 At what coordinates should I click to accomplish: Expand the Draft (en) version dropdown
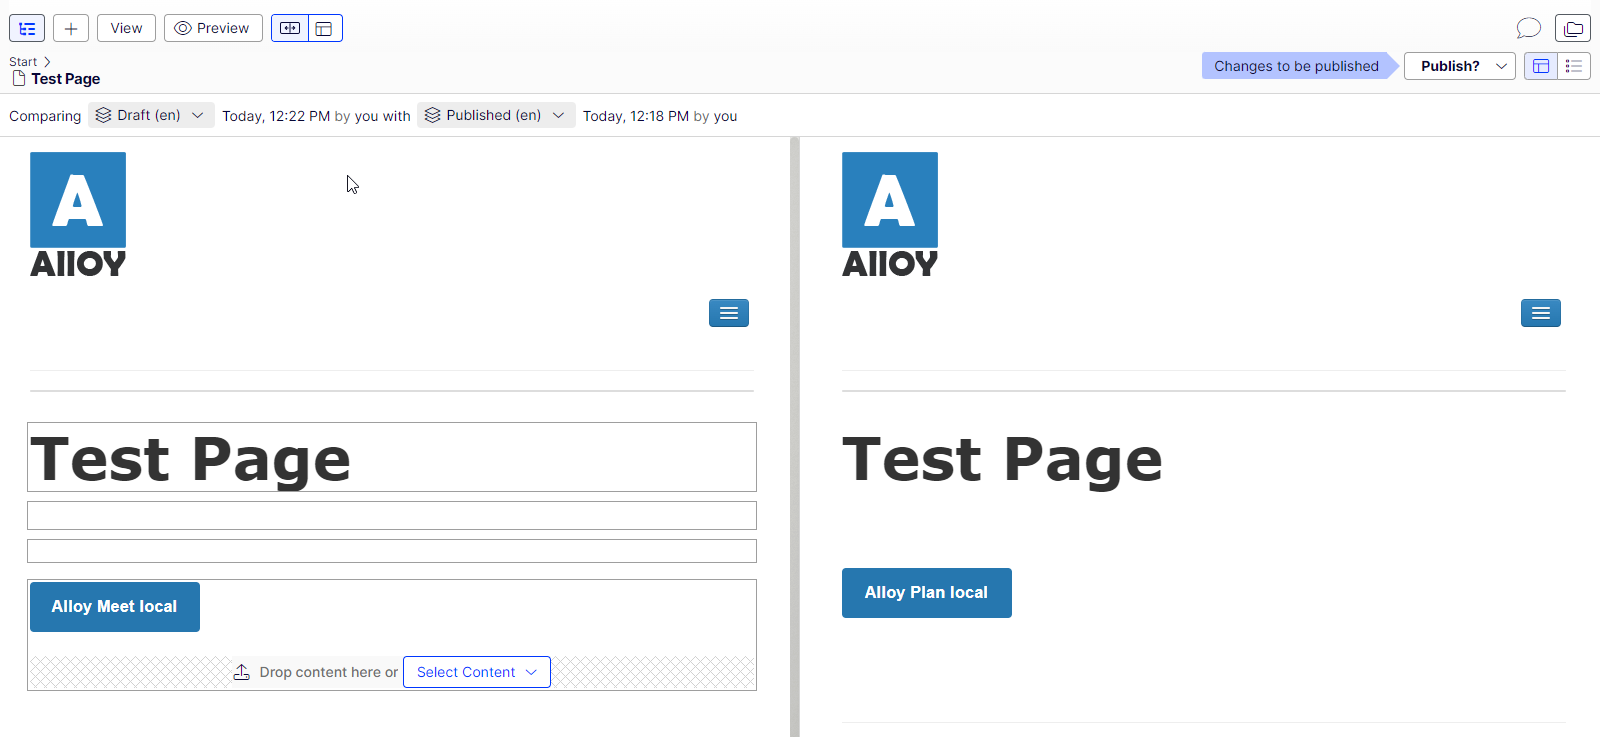point(151,115)
